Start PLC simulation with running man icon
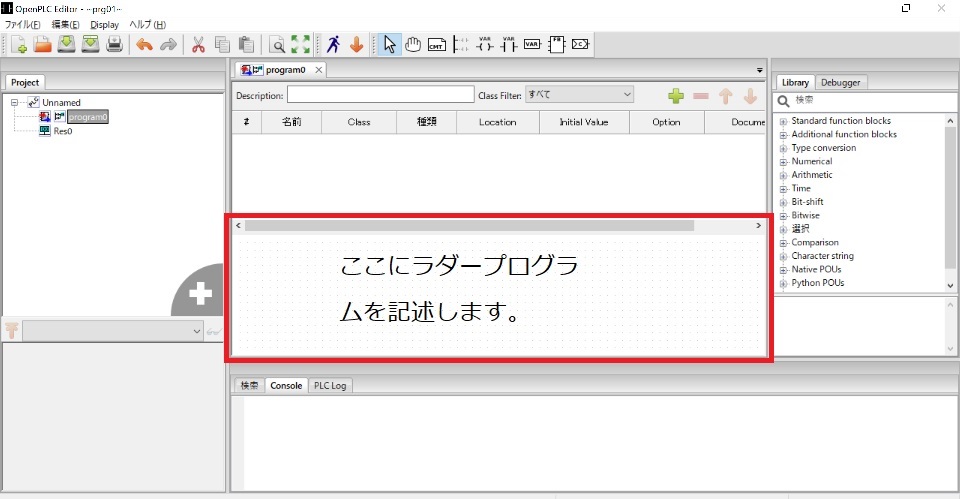The height and width of the screenshot is (499, 964). [333, 44]
